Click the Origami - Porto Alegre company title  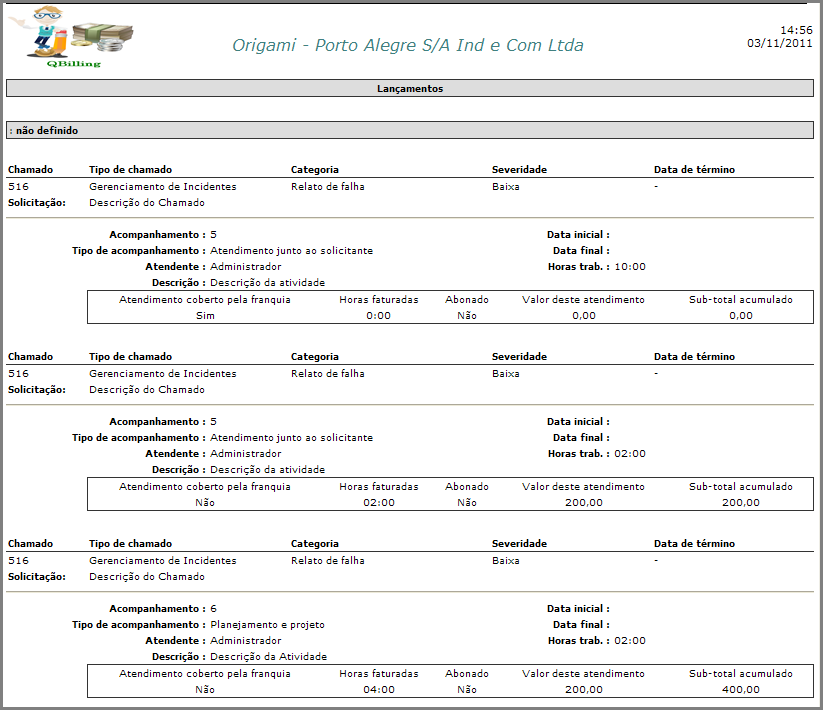coord(408,45)
